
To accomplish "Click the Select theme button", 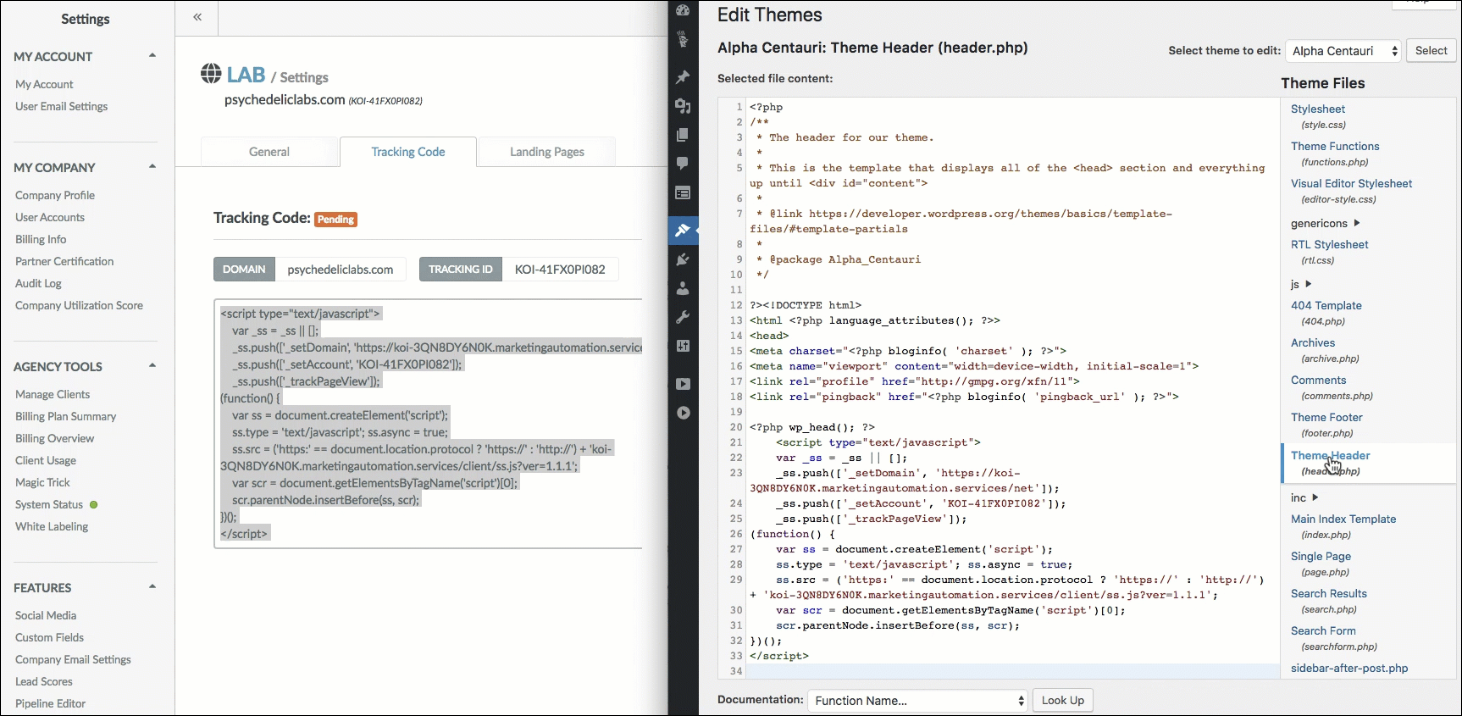I will click(1431, 51).
